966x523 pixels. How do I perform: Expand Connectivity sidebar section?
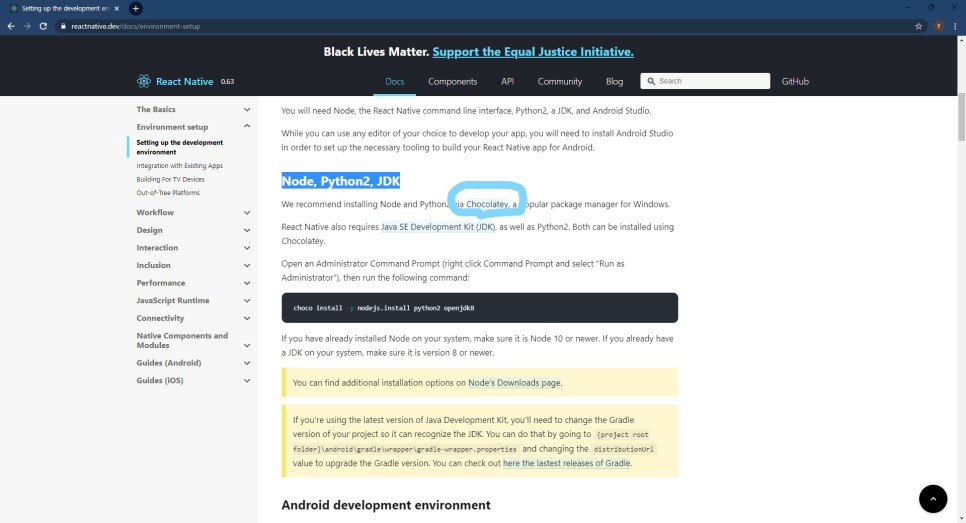click(192, 318)
